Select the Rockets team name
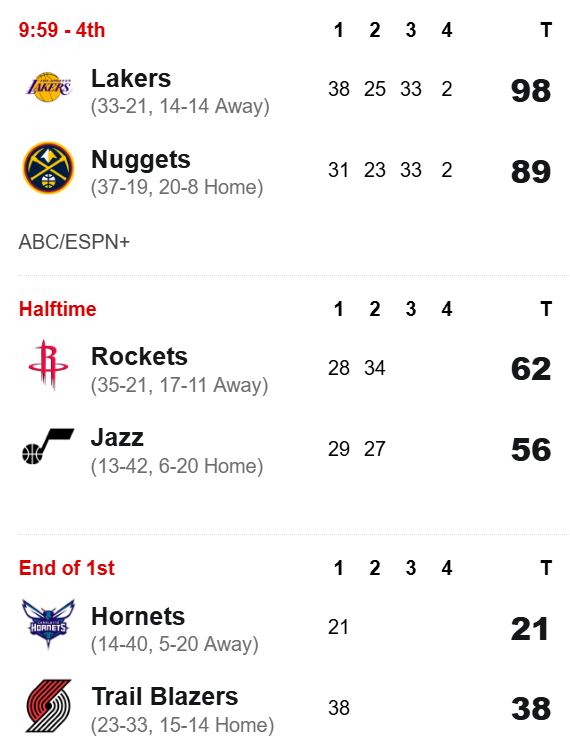The height and width of the screenshot is (749, 570). 139,357
